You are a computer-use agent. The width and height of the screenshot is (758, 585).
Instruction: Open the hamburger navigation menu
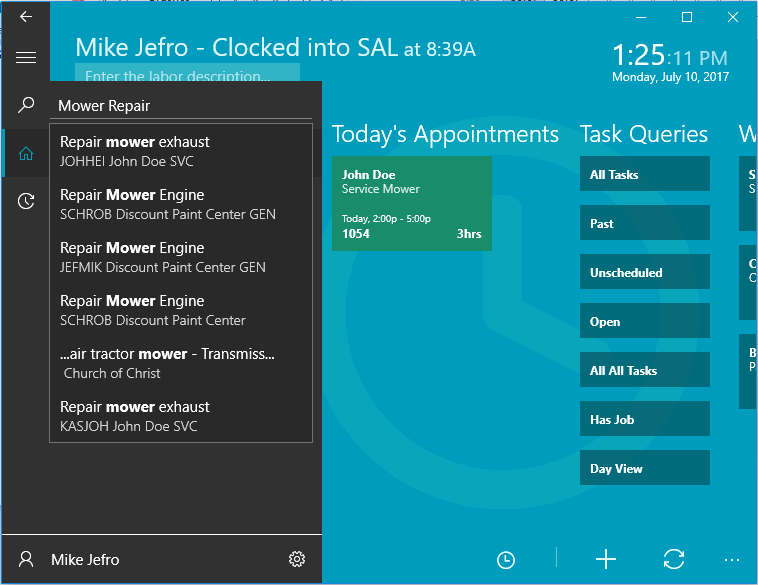click(26, 58)
